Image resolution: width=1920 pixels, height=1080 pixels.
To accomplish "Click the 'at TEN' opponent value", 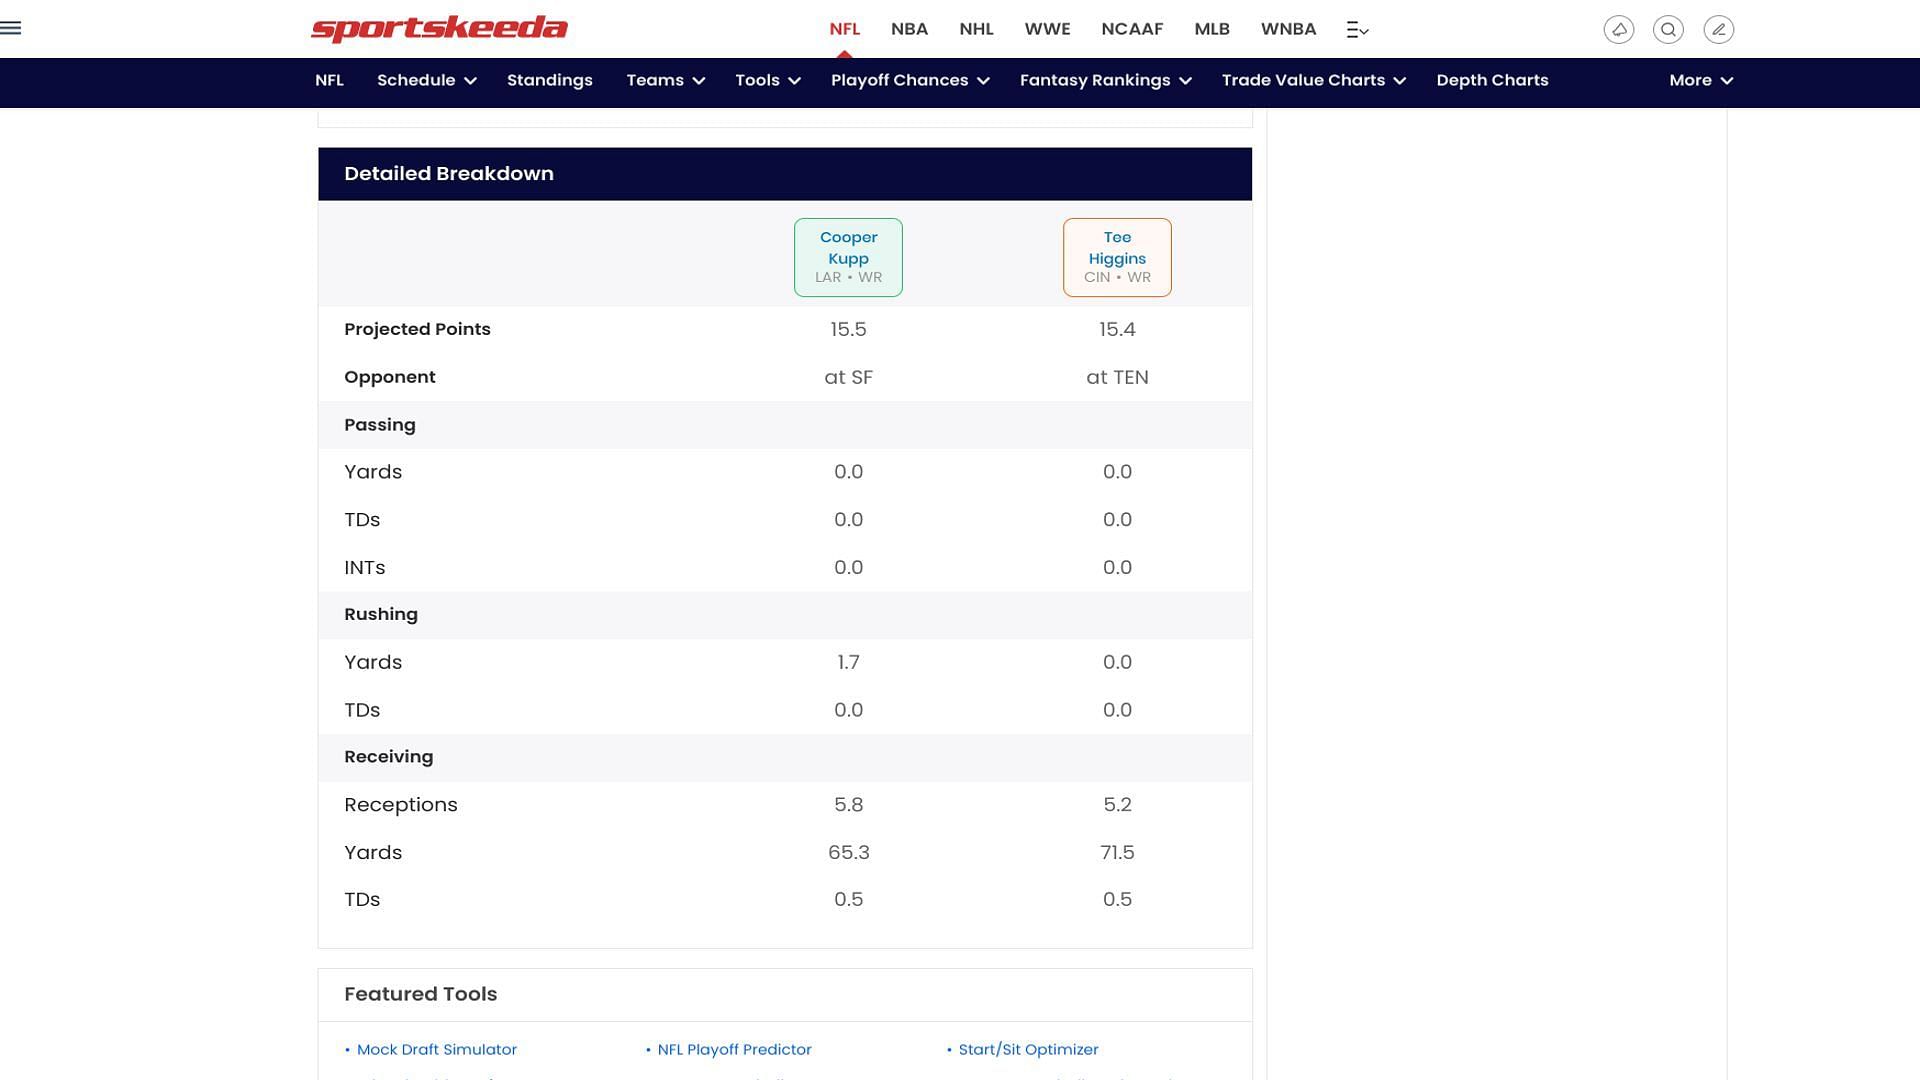I will click(1117, 377).
